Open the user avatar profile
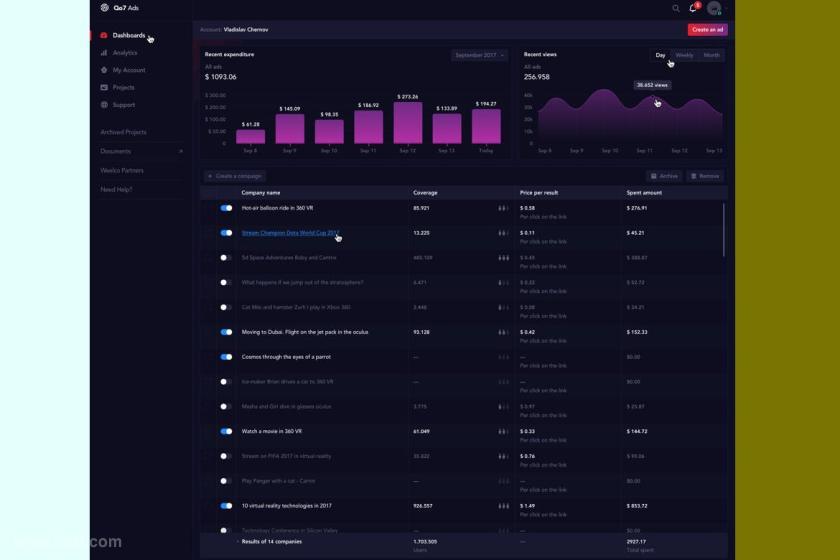This screenshot has height=560, width=840. point(714,8)
